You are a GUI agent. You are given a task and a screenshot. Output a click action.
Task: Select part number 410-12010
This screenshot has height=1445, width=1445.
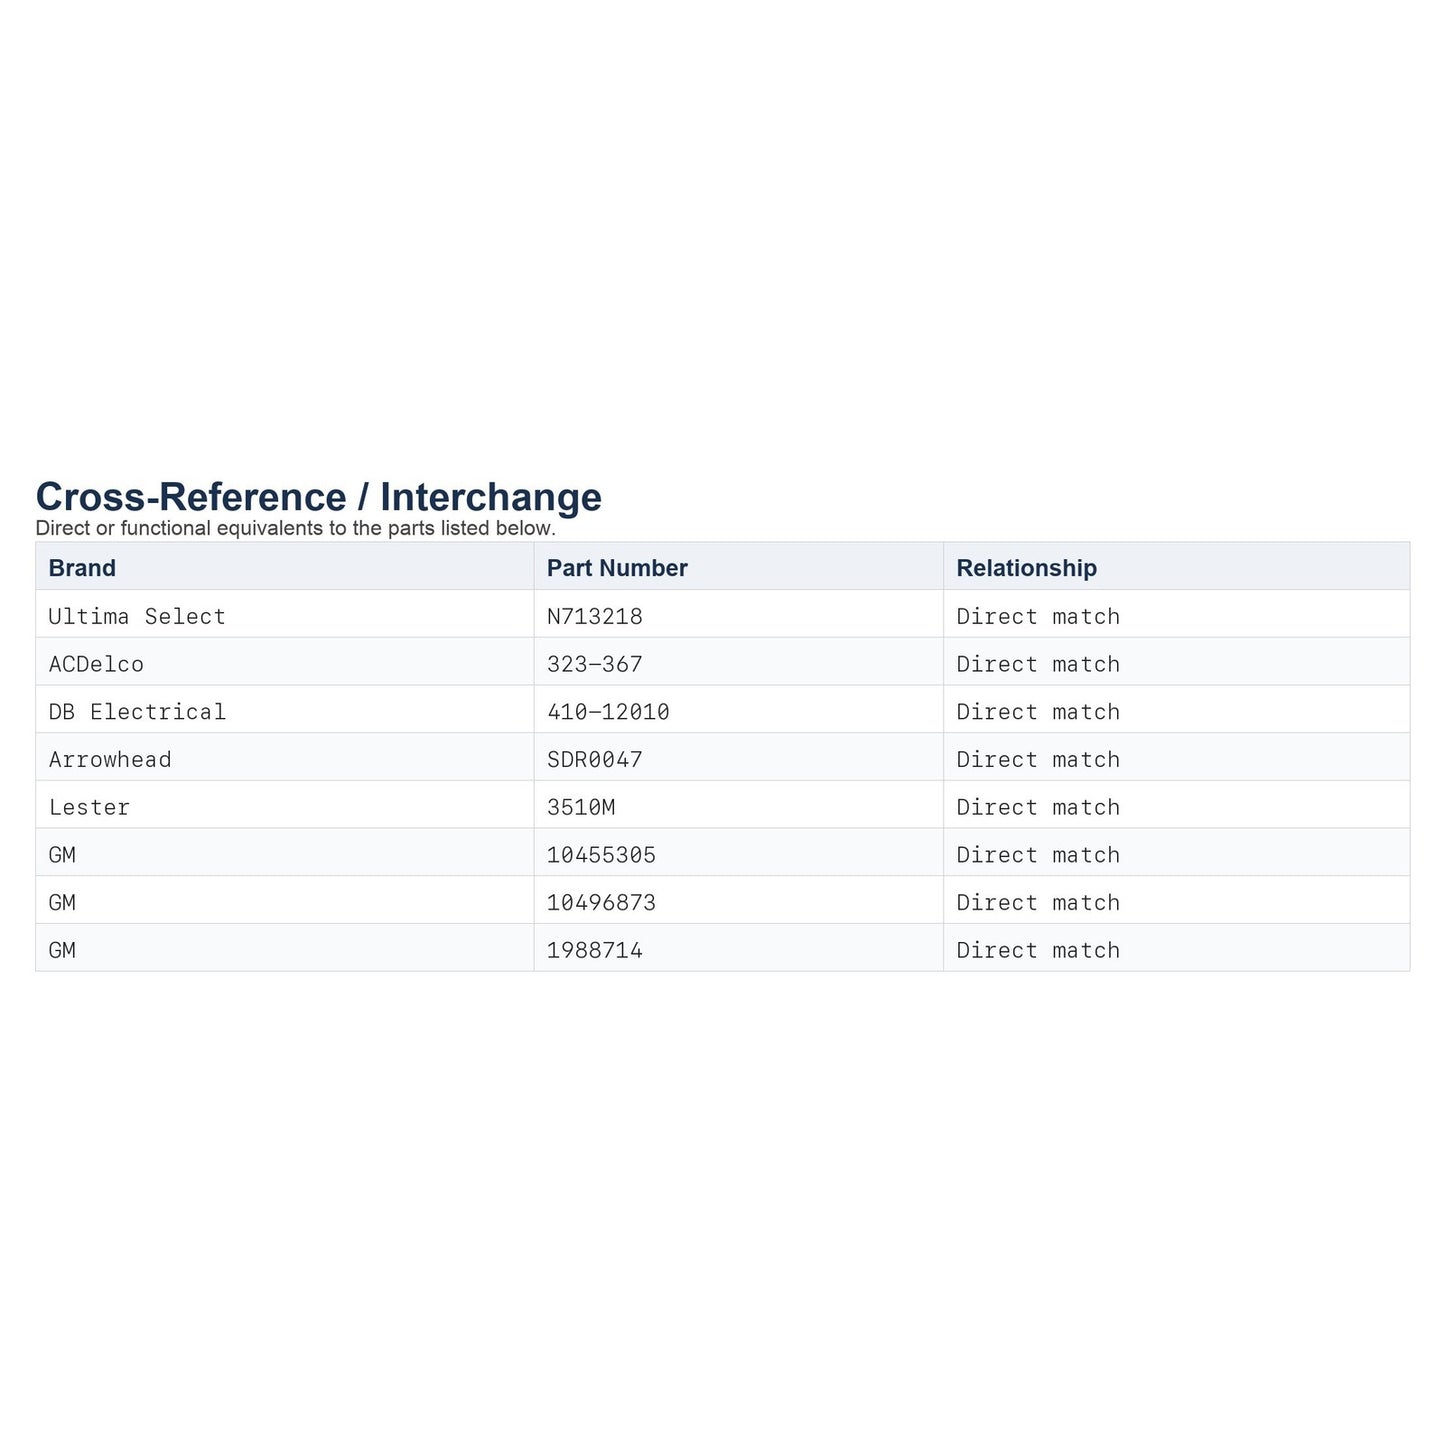608,712
